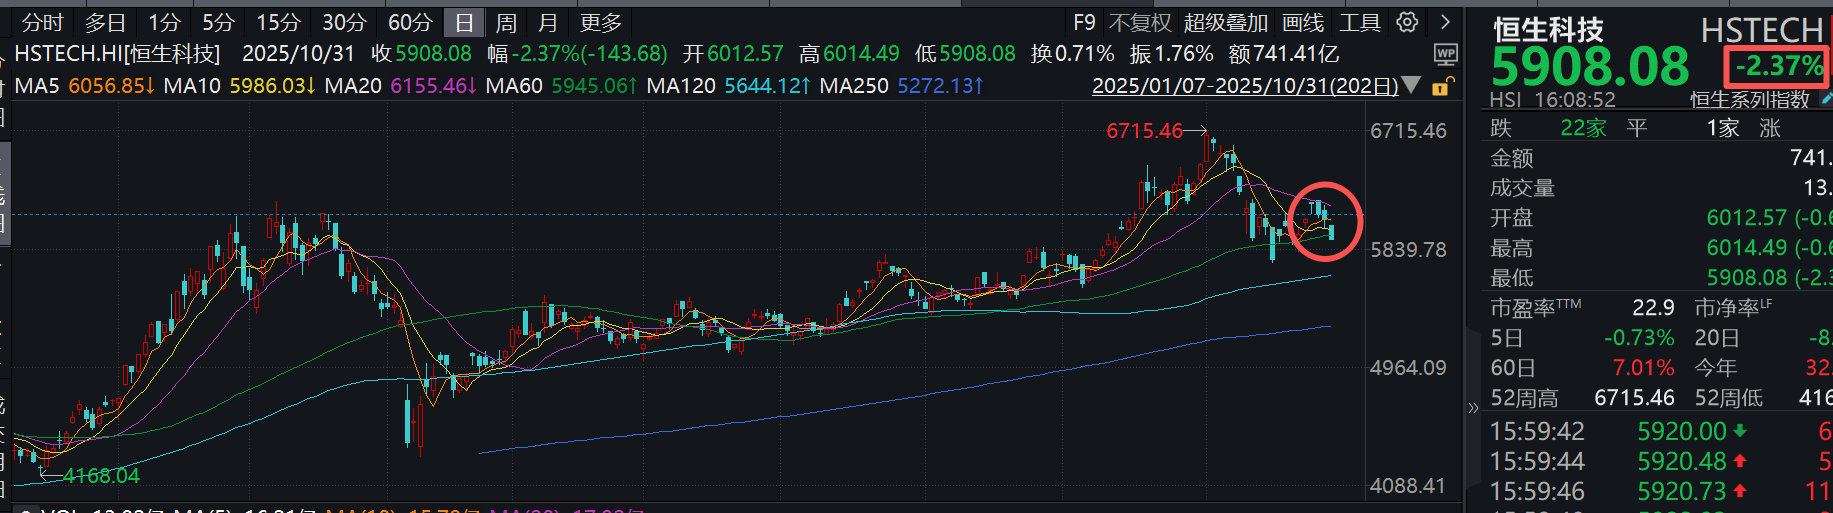Screen dimensions: 1833x513
Task: Click the 振1.76% amplitude in header
Action: 1171,54
